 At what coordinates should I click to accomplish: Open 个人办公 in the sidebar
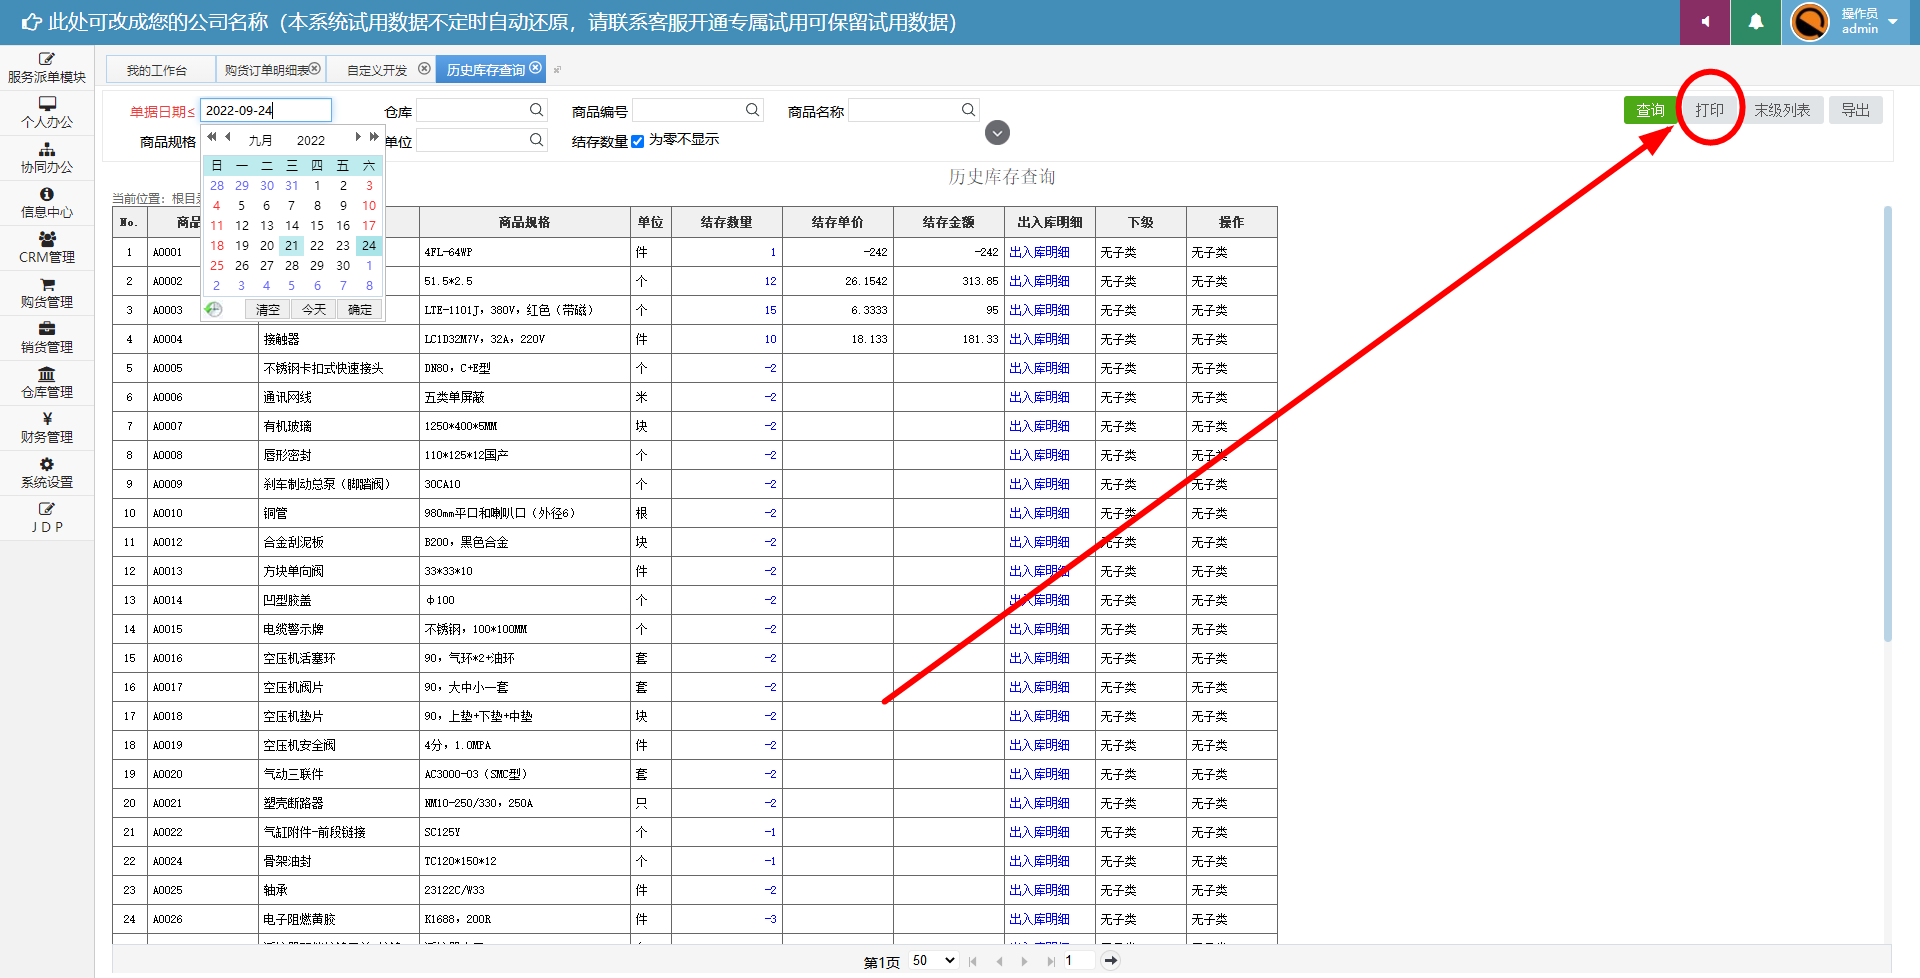(x=47, y=113)
